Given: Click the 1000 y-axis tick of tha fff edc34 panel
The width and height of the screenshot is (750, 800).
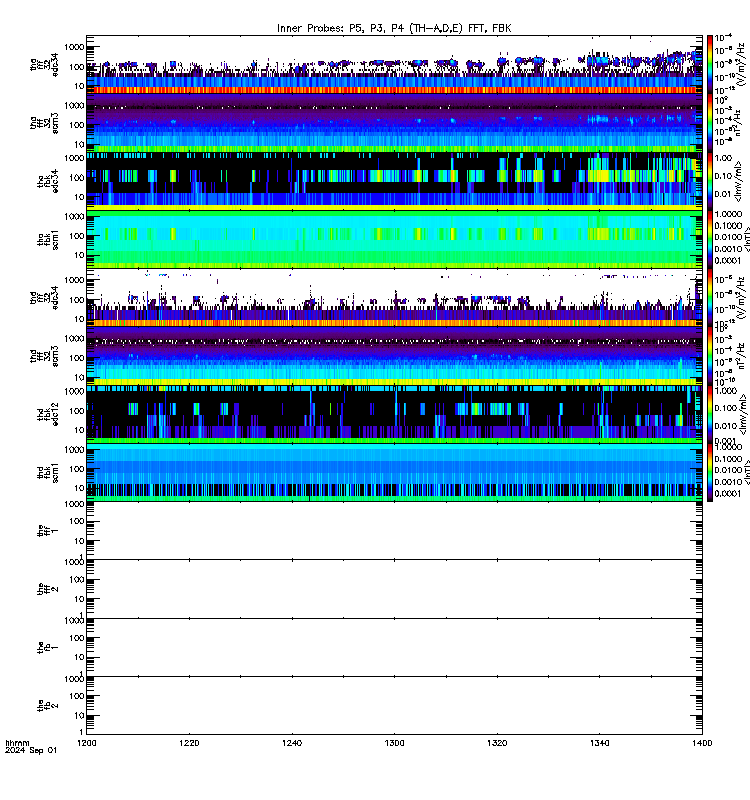Looking at the screenshot, I should click(74, 47).
